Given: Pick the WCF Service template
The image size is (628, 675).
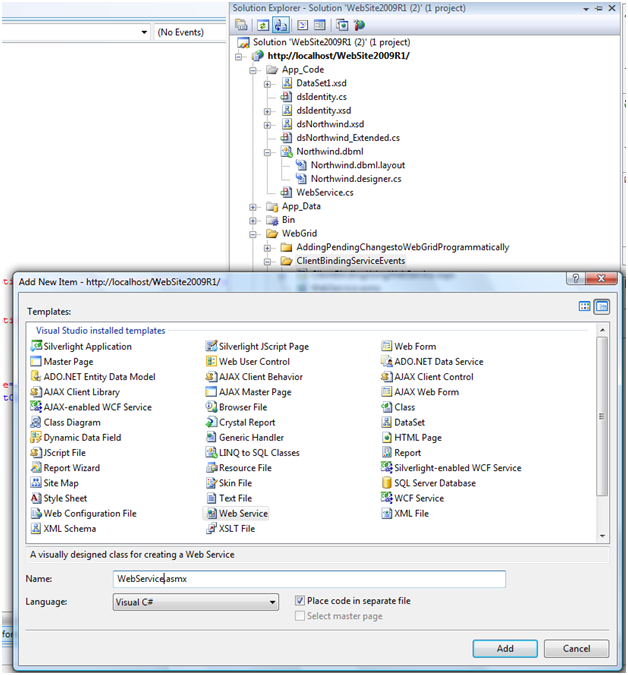Looking at the screenshot, I should (x=418, y=498).
